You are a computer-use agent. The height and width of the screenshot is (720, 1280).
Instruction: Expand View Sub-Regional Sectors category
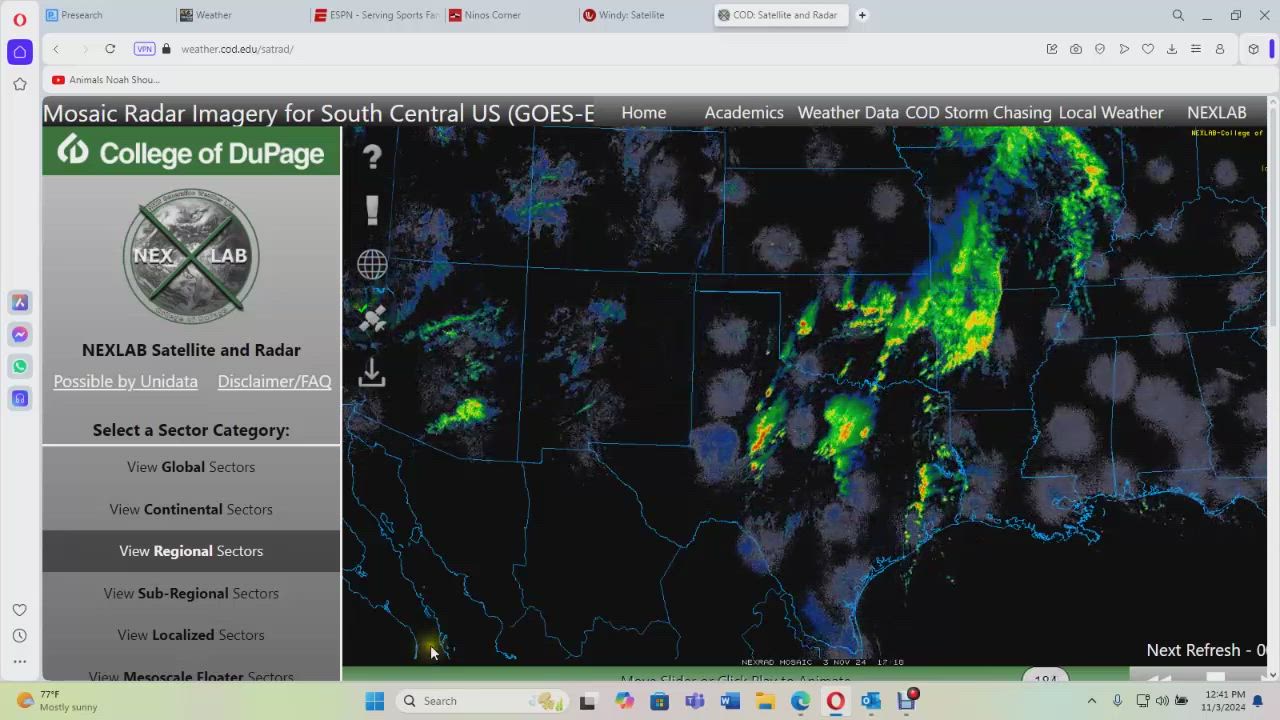coord(191,593)
